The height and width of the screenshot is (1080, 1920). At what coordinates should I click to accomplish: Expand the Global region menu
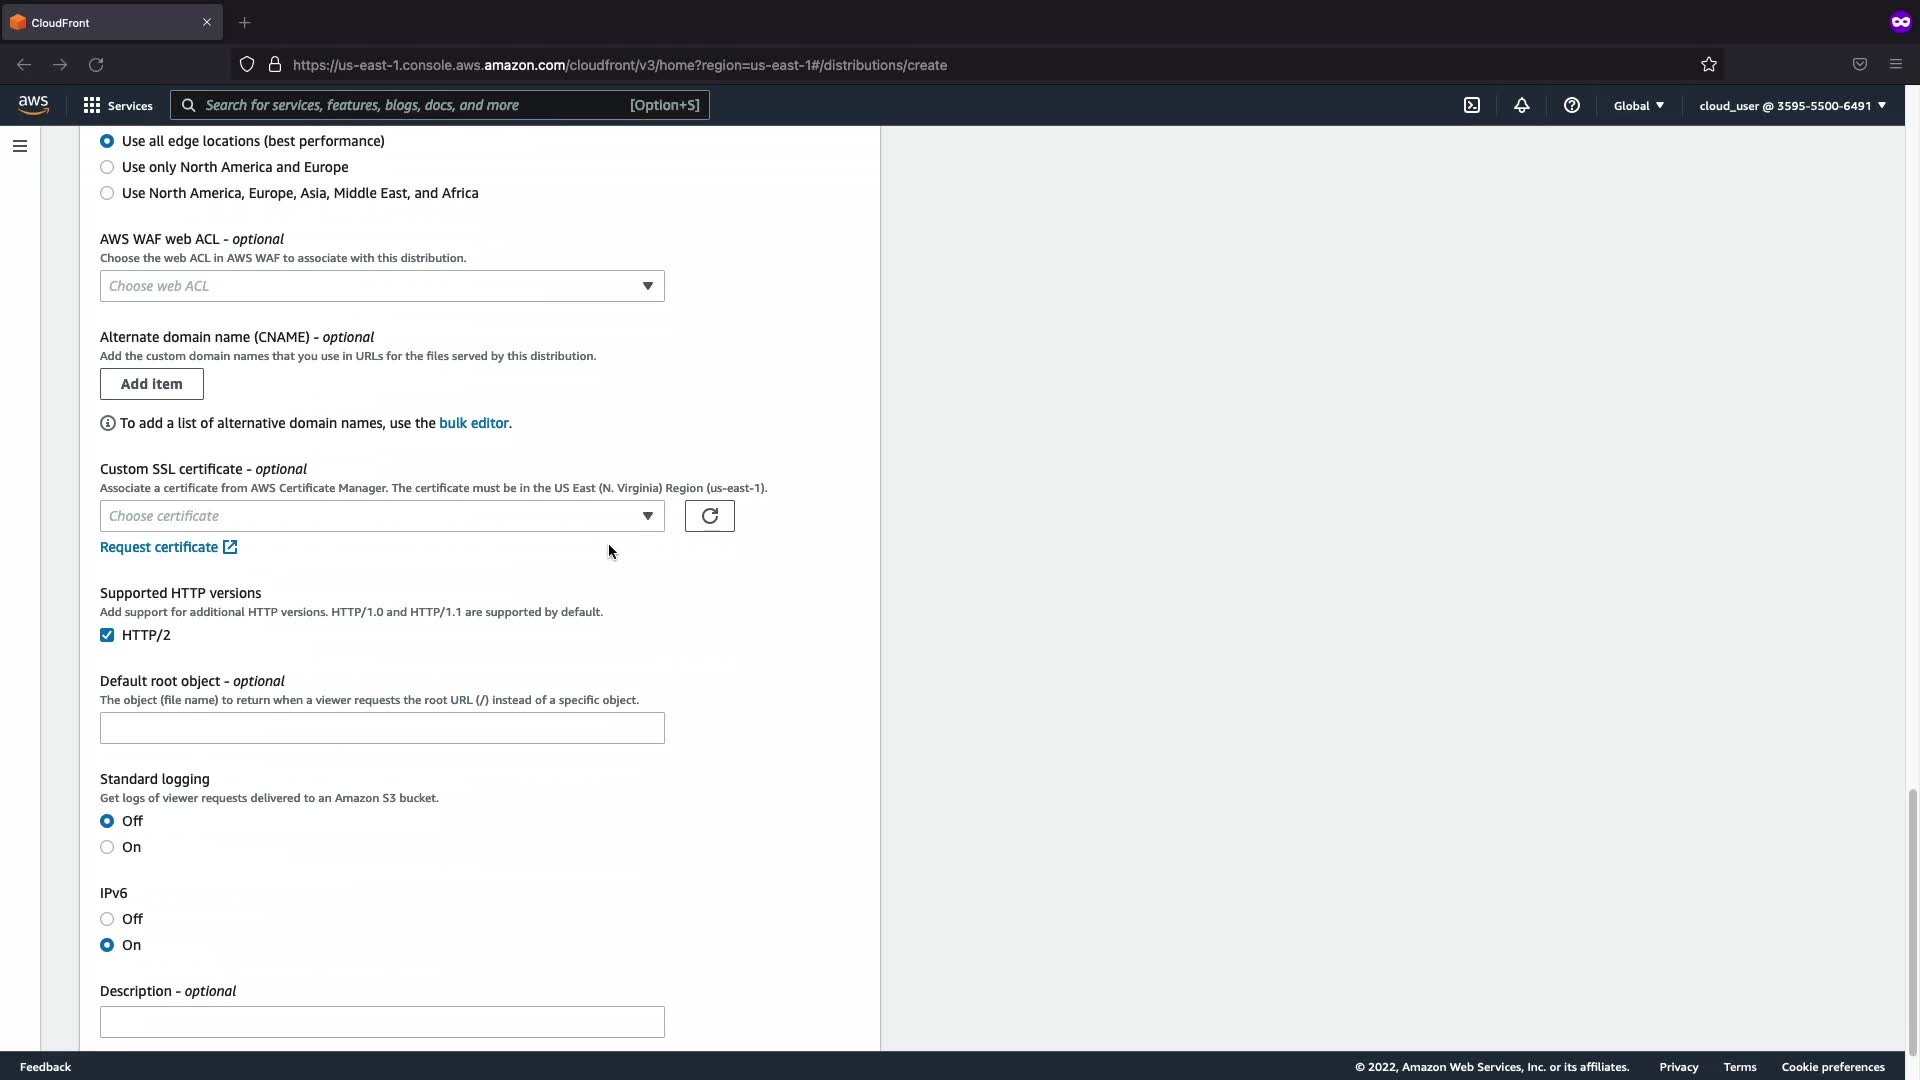click(x=1638, y=105)
